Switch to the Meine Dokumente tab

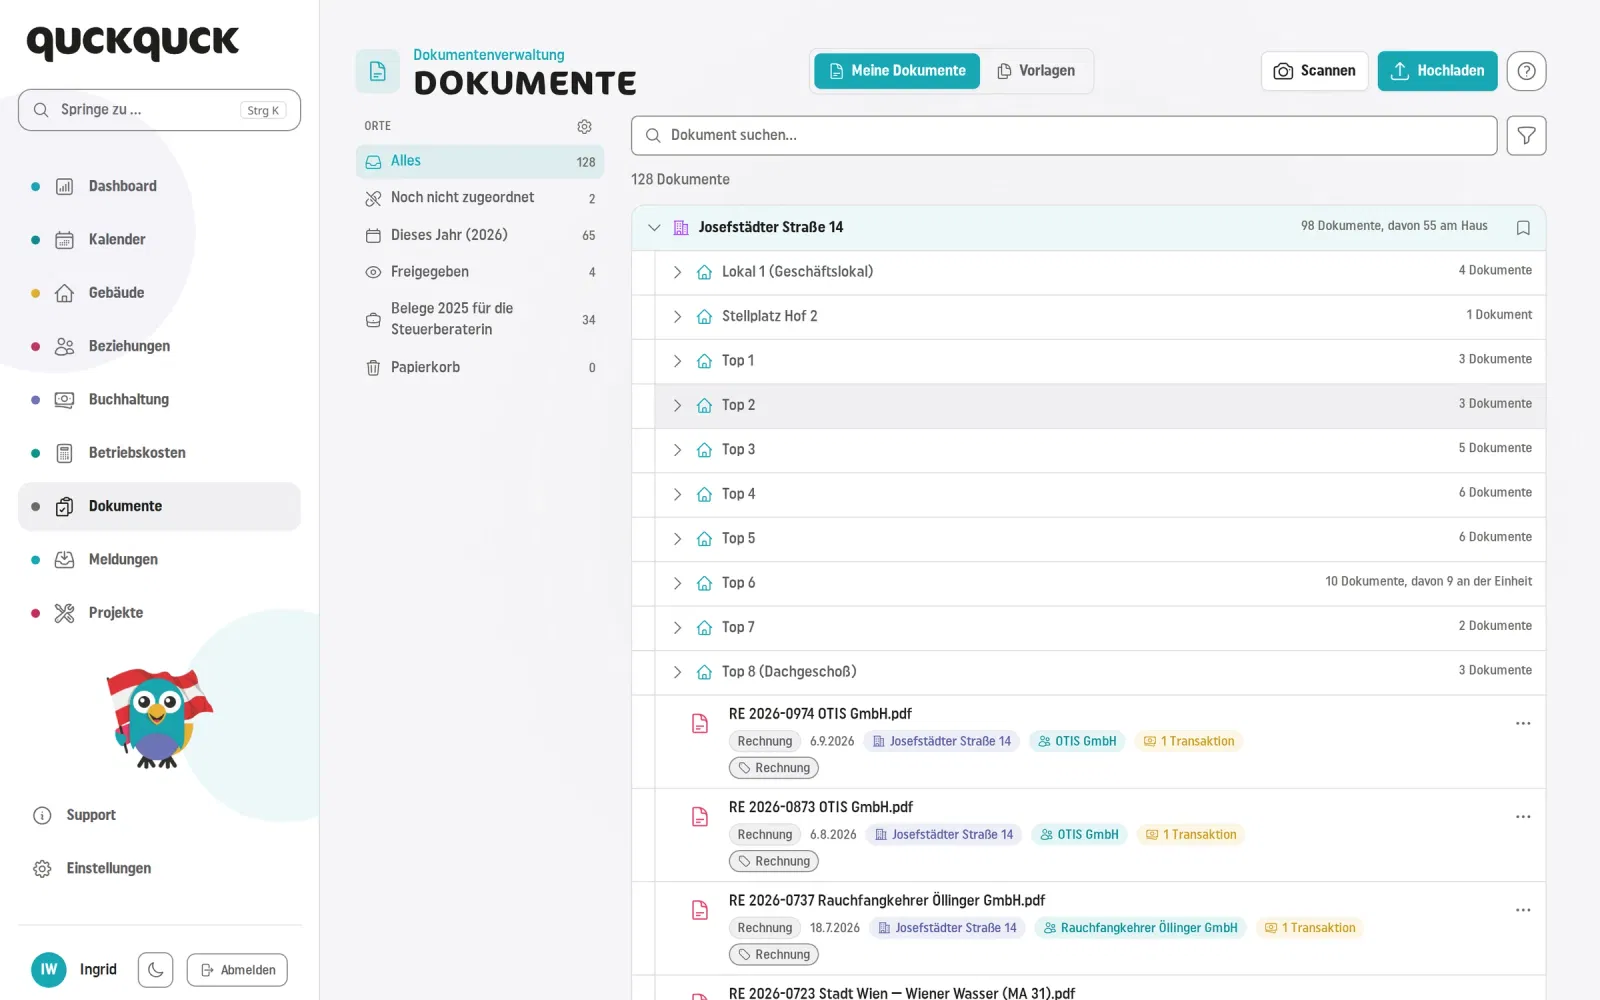(x=897, y=71)
